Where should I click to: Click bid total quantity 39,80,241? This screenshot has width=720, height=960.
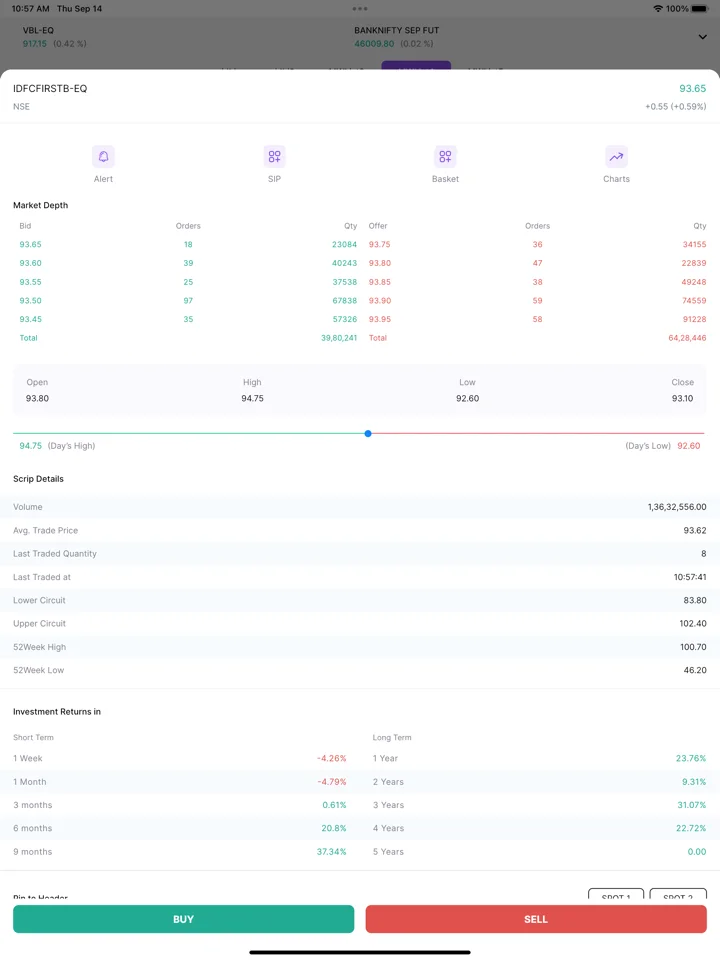point(339,338)
